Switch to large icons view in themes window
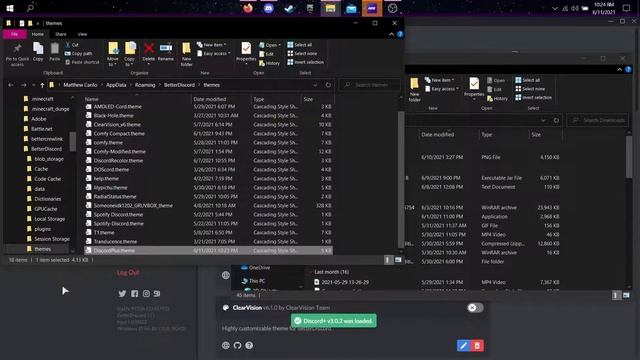 [x=398, y=260]
